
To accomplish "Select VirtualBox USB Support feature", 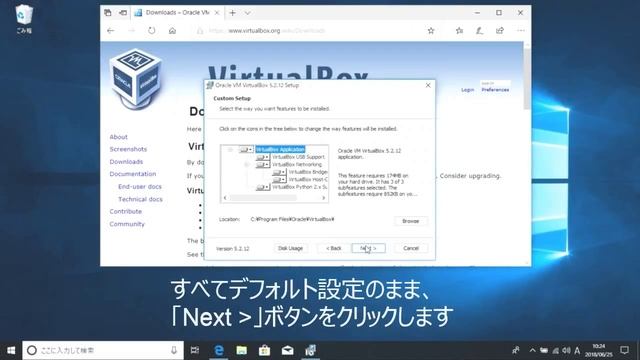I will [298, 157].
